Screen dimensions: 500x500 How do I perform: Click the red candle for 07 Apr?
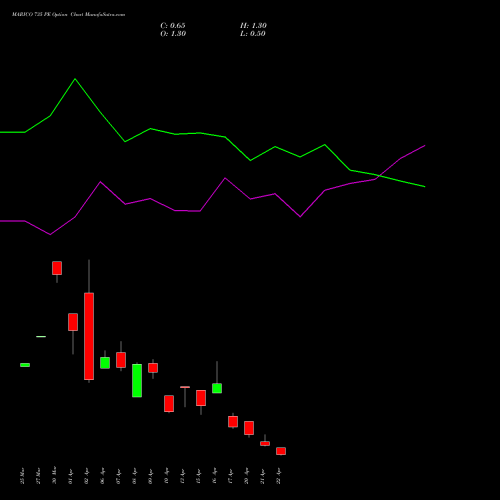click(x=121, y=360)
